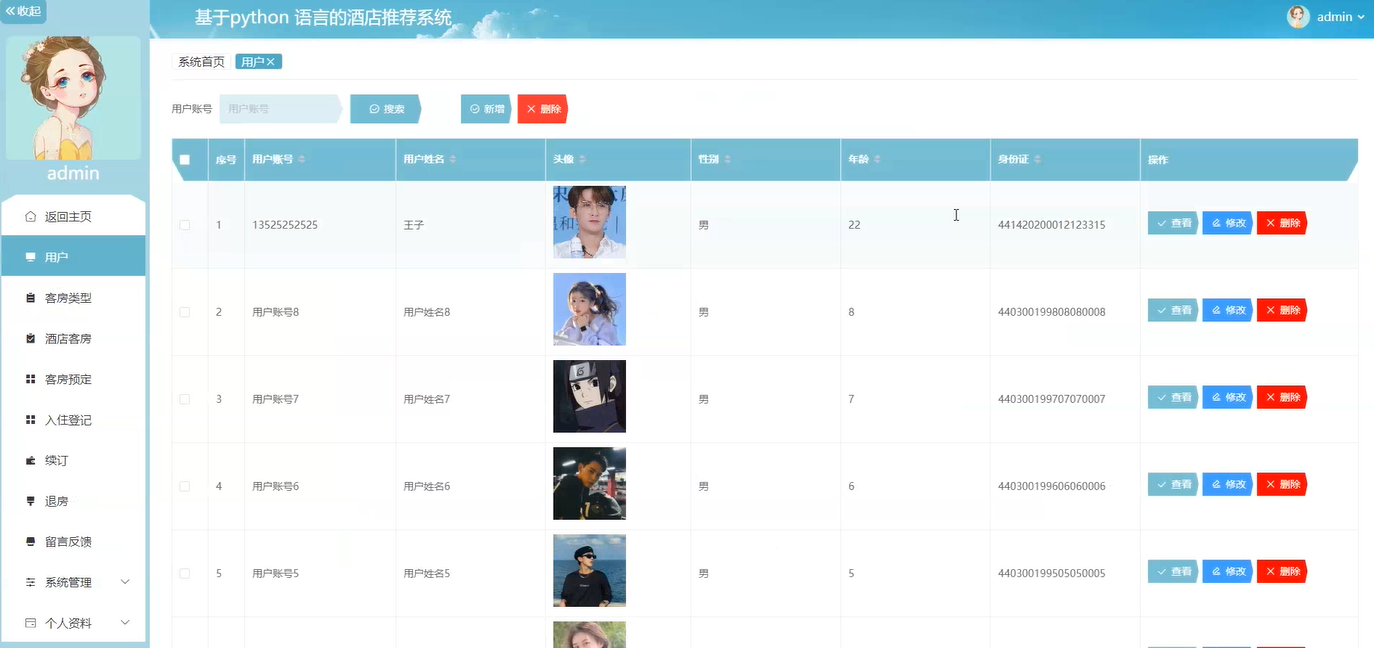Viewport: 1374px width, 648px height.
Task: Open 客房类型 sidebar item
Action: [73, 298]
